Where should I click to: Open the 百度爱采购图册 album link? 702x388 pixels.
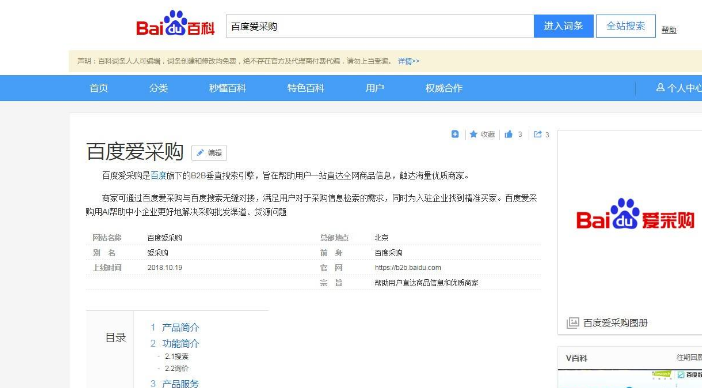(x=616, y=323)
